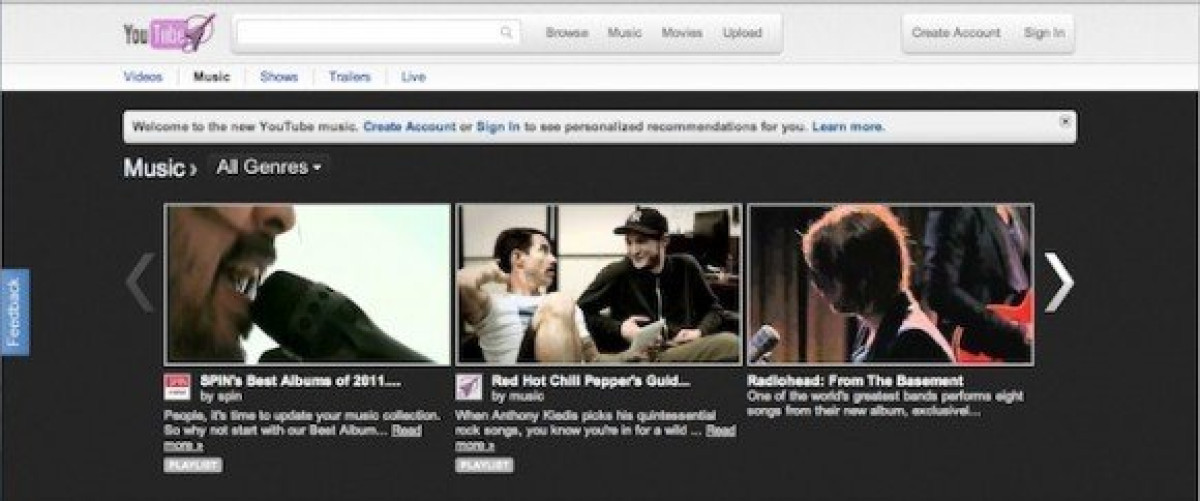
Task: Click the 'by spin' author text
Action: [x=220, y=396]
